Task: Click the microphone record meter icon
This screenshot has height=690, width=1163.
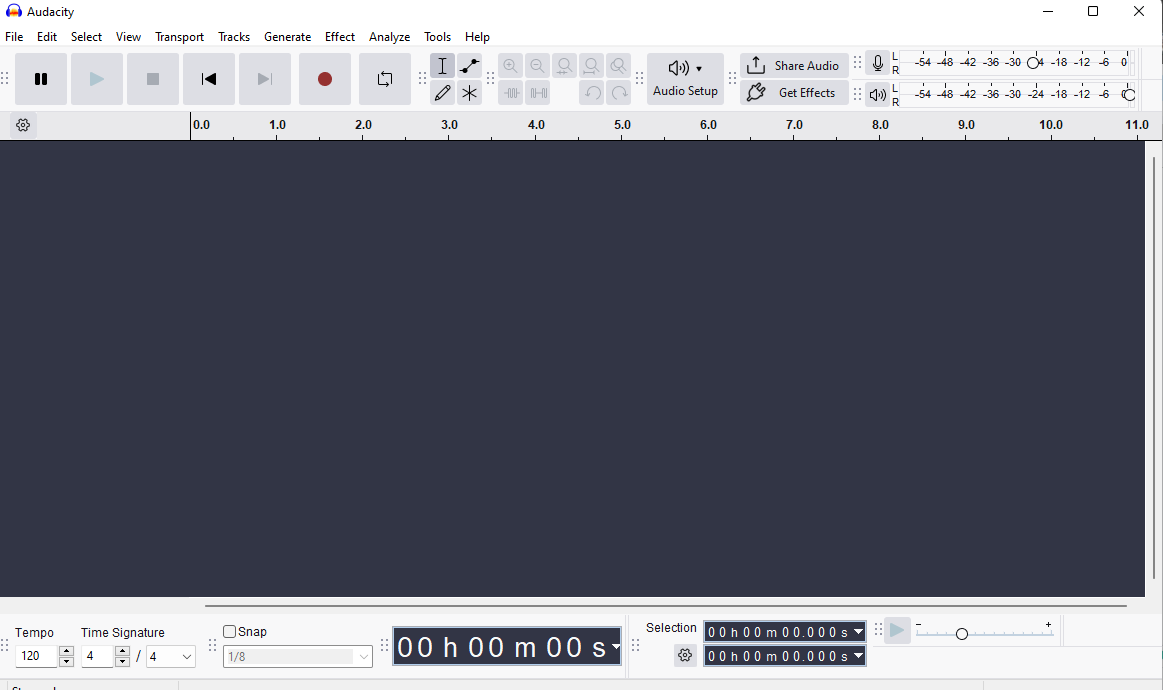Action: (x=877, y=64)
